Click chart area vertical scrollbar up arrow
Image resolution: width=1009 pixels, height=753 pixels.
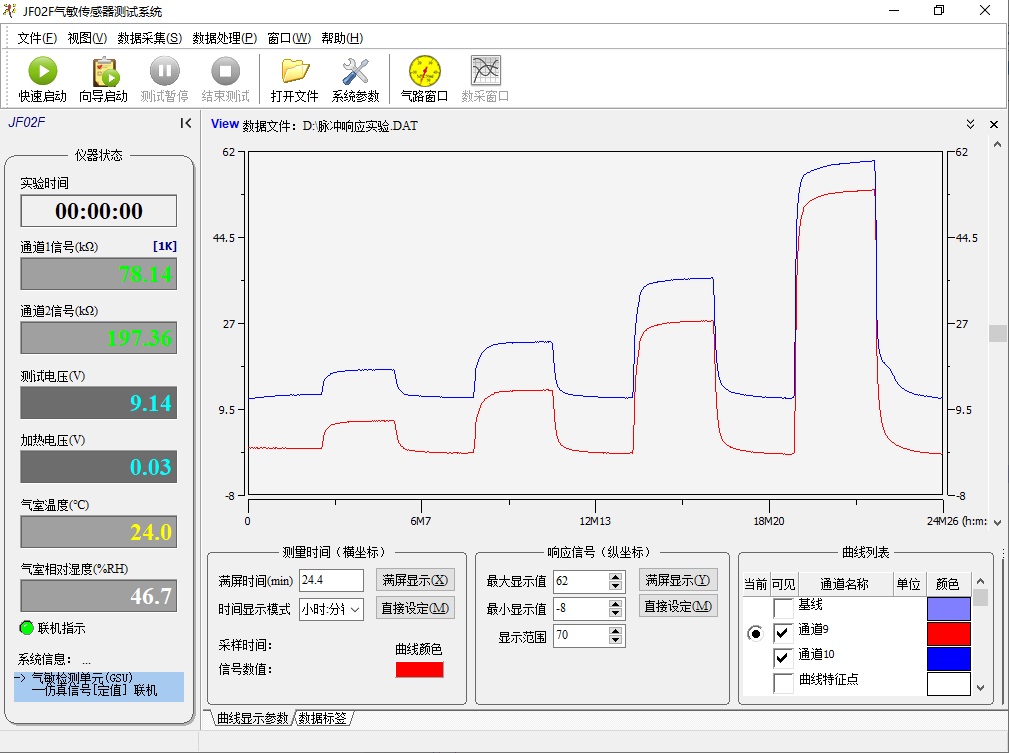997,145
